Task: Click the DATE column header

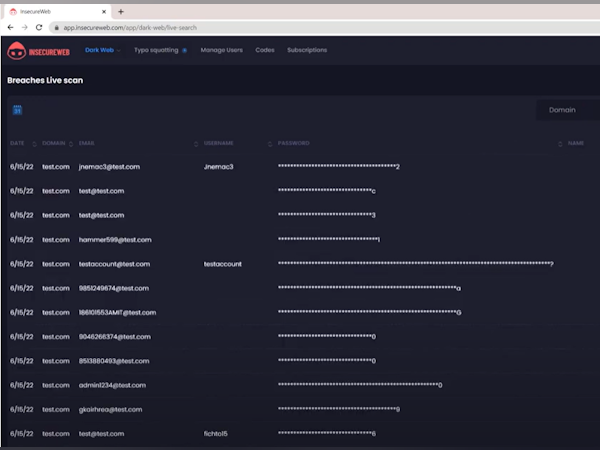Action: point(17,143)
